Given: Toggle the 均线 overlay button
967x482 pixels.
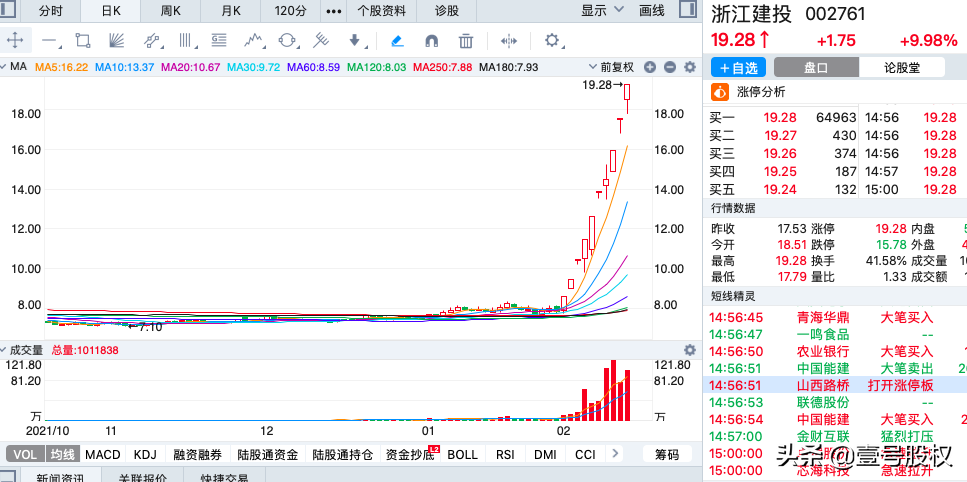Looking at the screenshot, I should (63, 455).
